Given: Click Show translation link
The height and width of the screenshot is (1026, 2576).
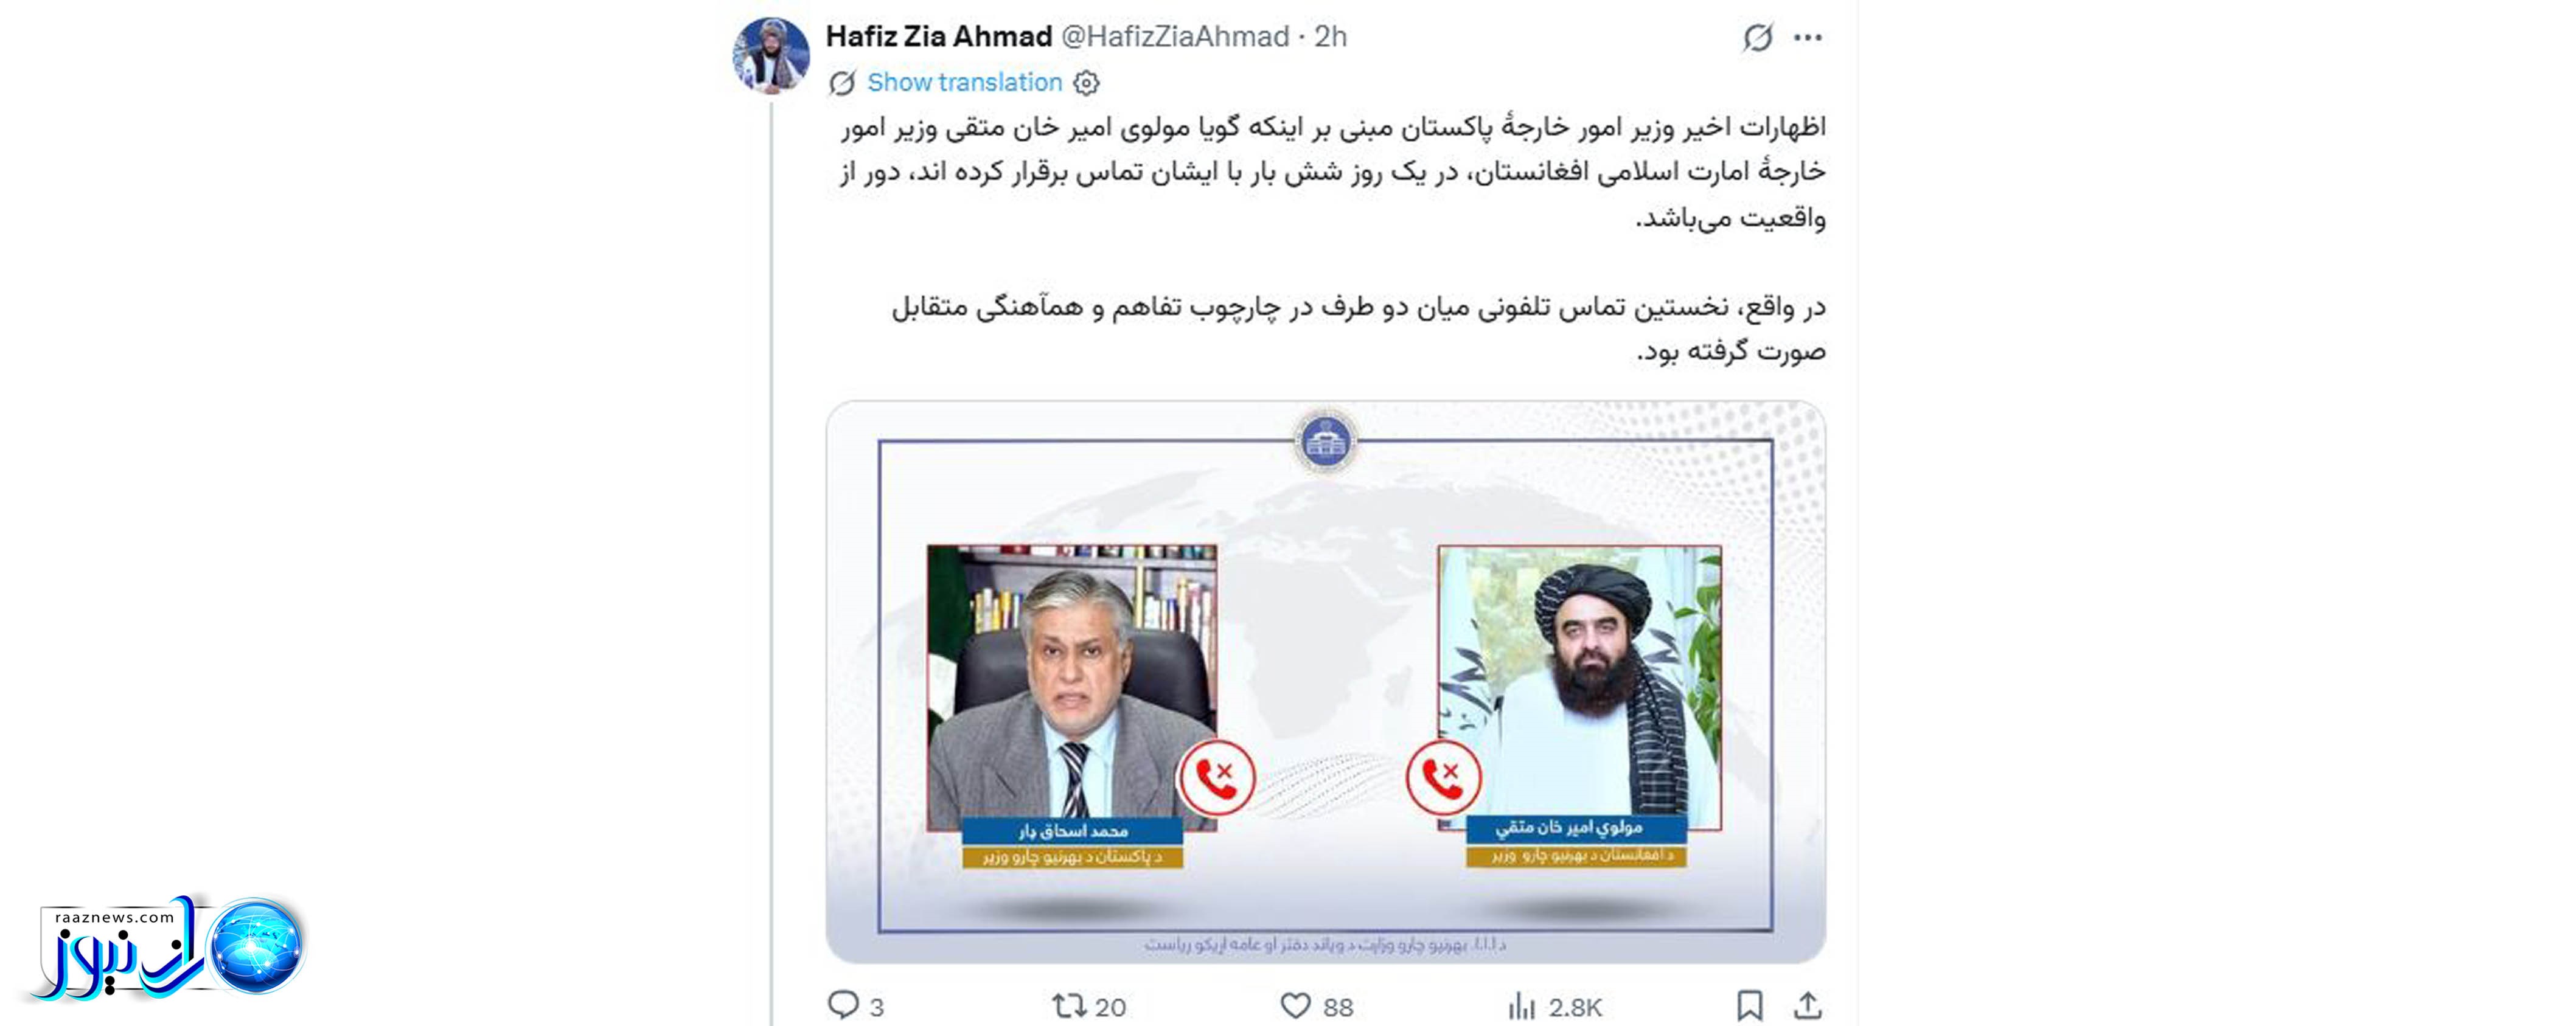Looking at the screenshot, I should pyautogui.click(x=964, y=82).
